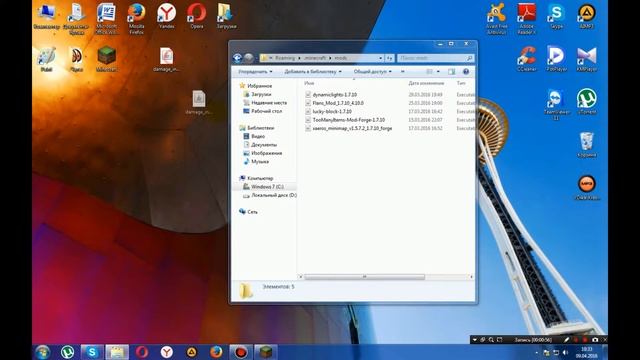Open the address bar history dropdown arrow

click(x=380, y=58)
